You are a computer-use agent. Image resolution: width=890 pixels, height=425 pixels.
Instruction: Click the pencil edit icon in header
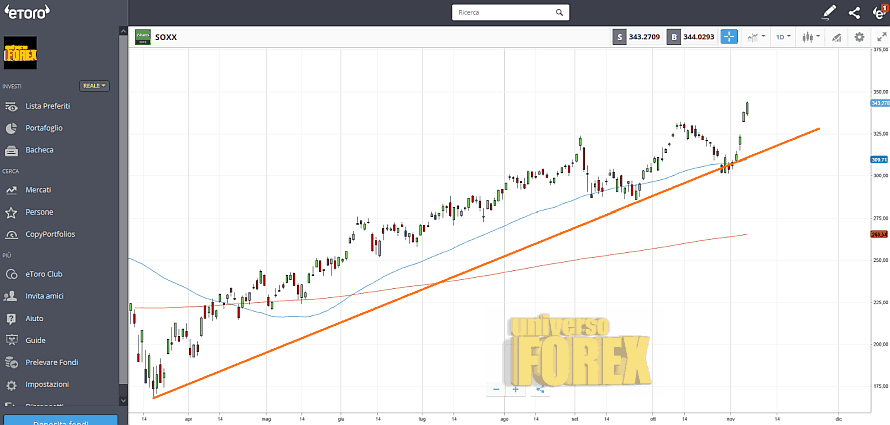pos(828,13)
